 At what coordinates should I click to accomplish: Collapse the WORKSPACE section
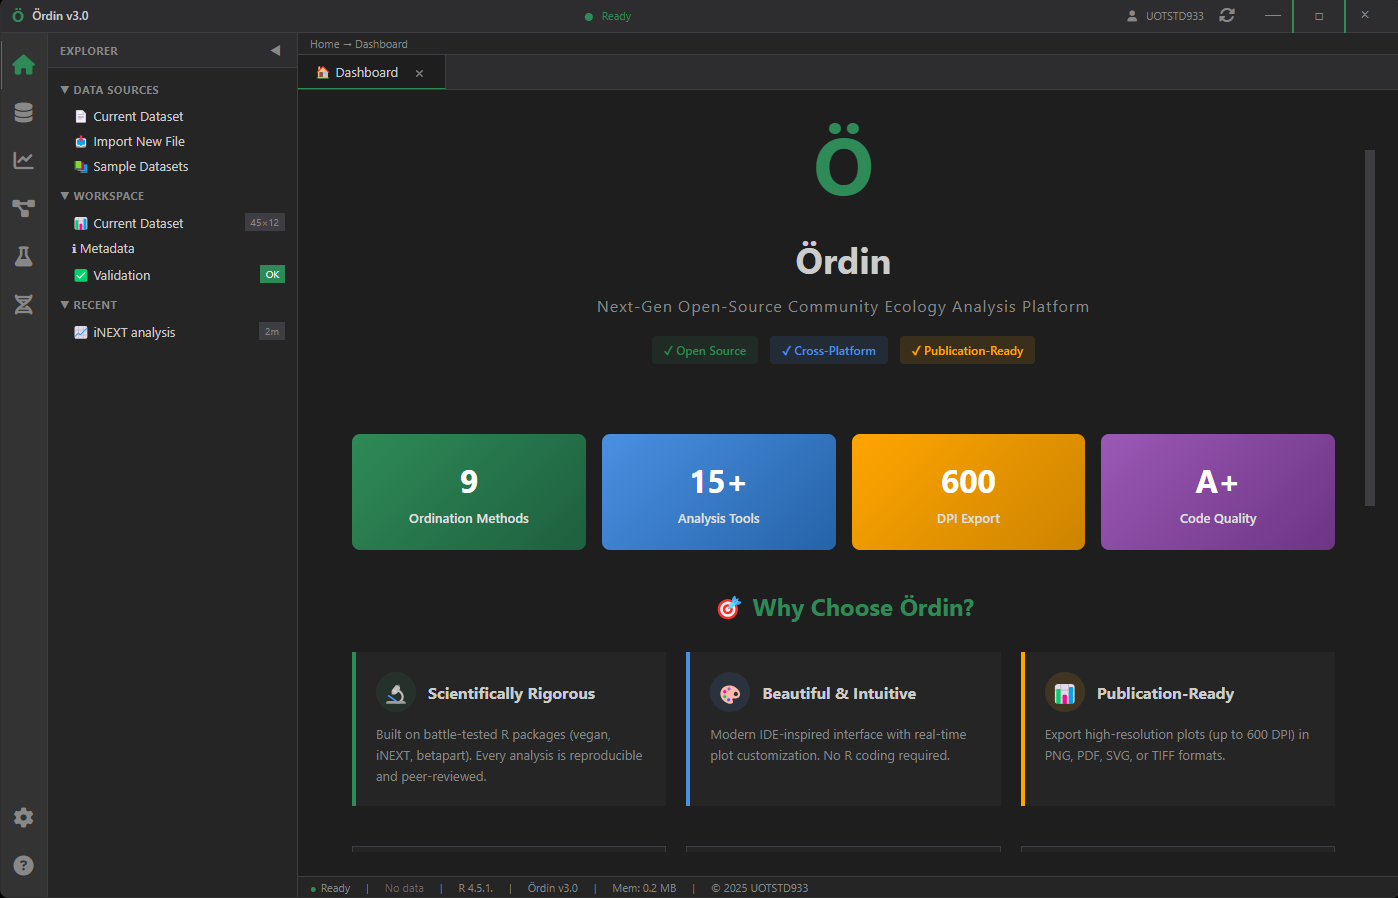pos(65,195)
